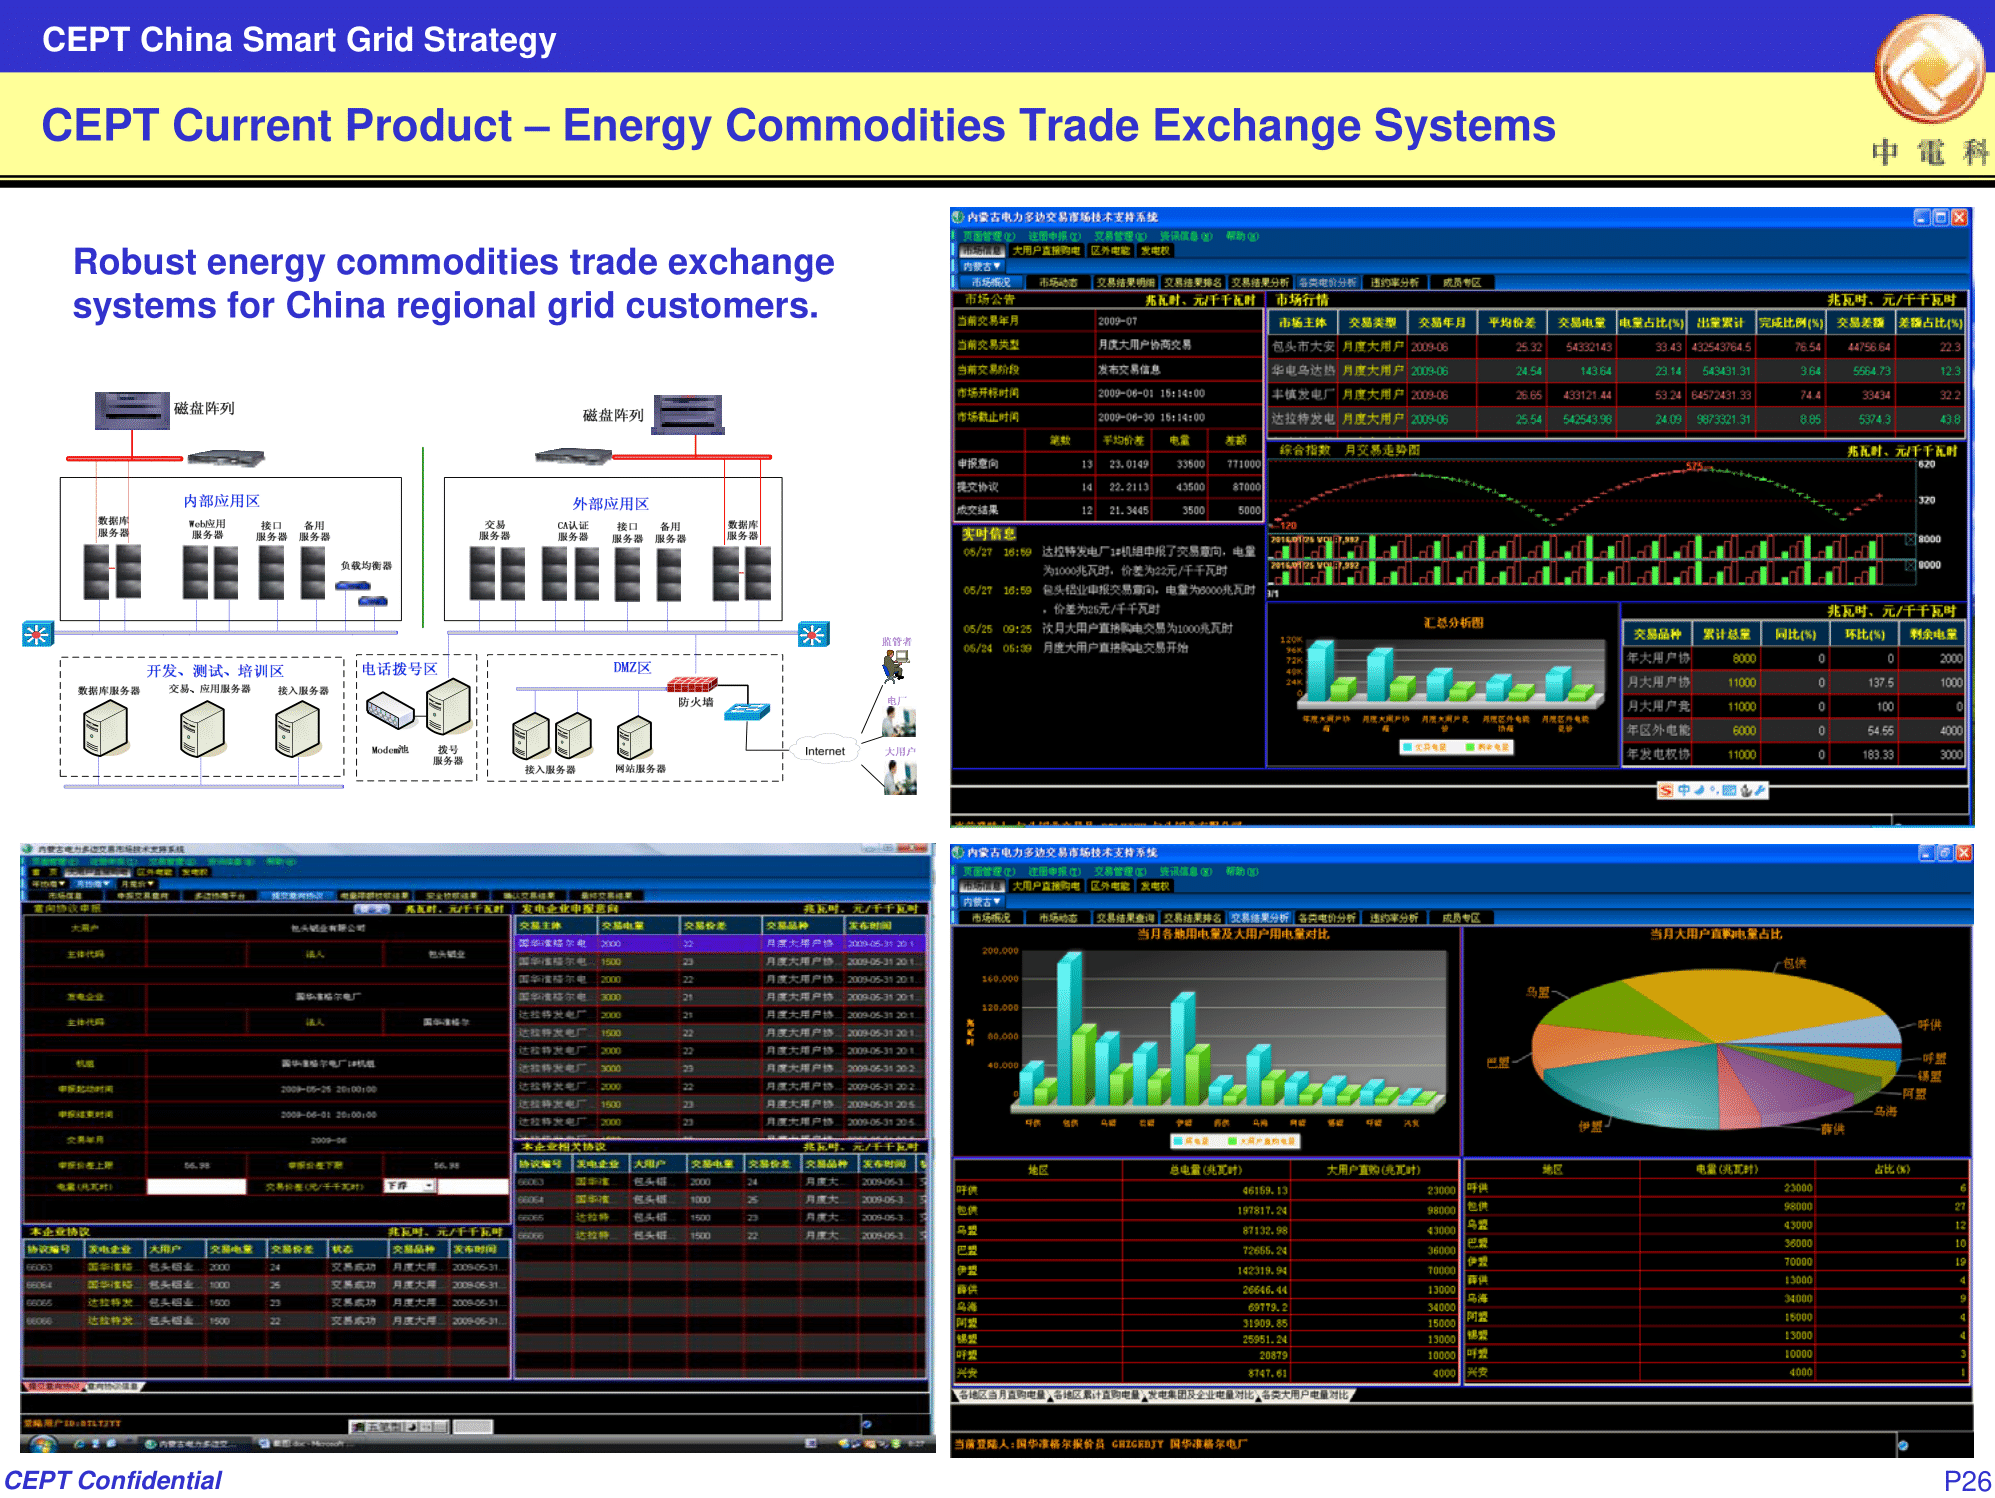
Task: Click Sogou IME icon in floating language bar
Action: pyautogui.click(x=1666, y=791)
